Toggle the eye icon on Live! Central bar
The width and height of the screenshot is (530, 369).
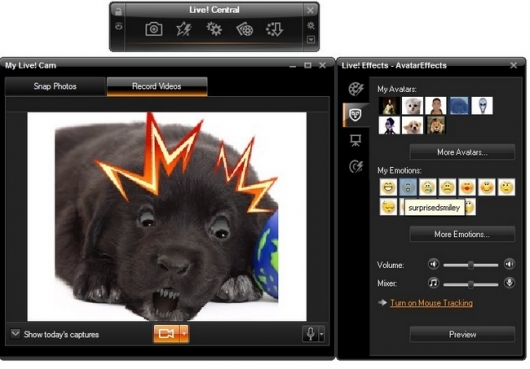pyautogui.click(x=118, y=26)
